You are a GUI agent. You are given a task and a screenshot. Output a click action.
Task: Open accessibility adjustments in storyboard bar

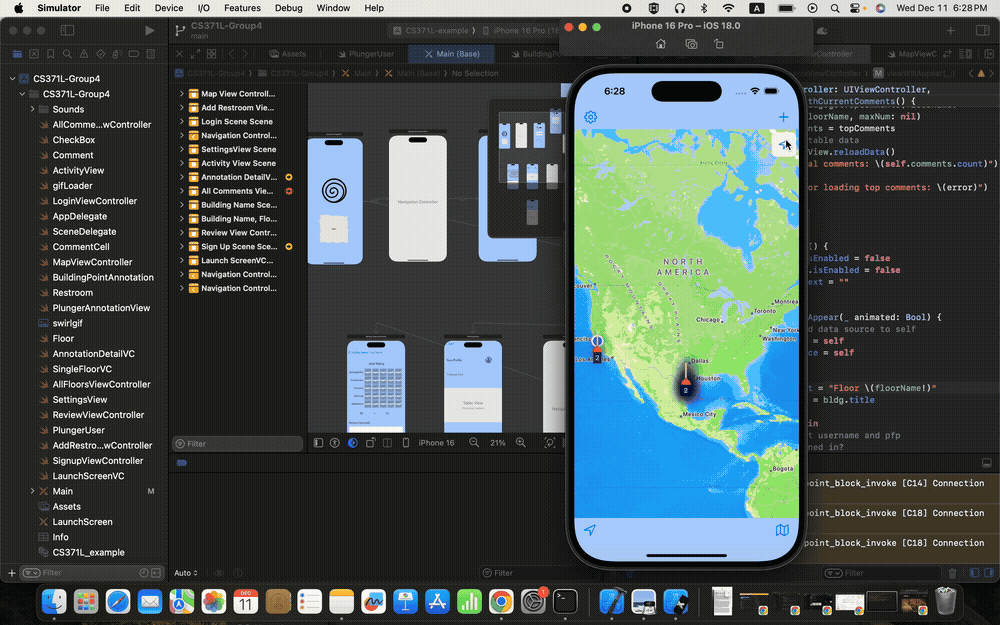[x=335, y=443]
